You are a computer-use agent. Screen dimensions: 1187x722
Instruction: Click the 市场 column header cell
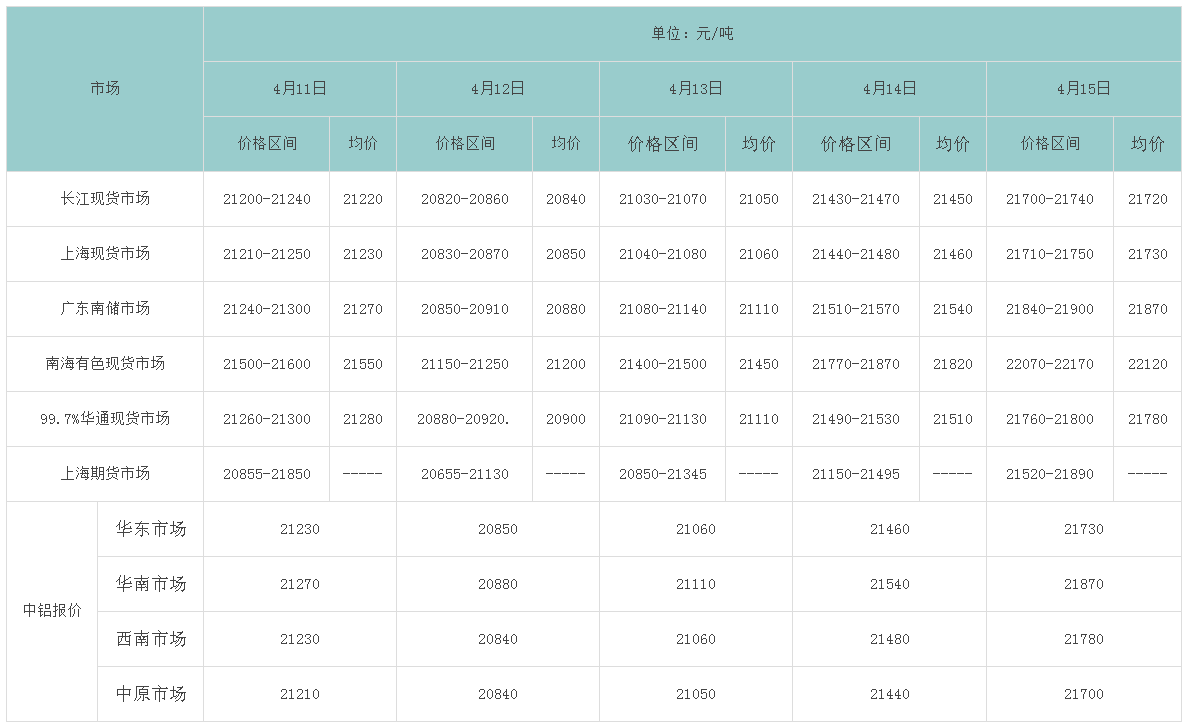click(x=105, y=89)
